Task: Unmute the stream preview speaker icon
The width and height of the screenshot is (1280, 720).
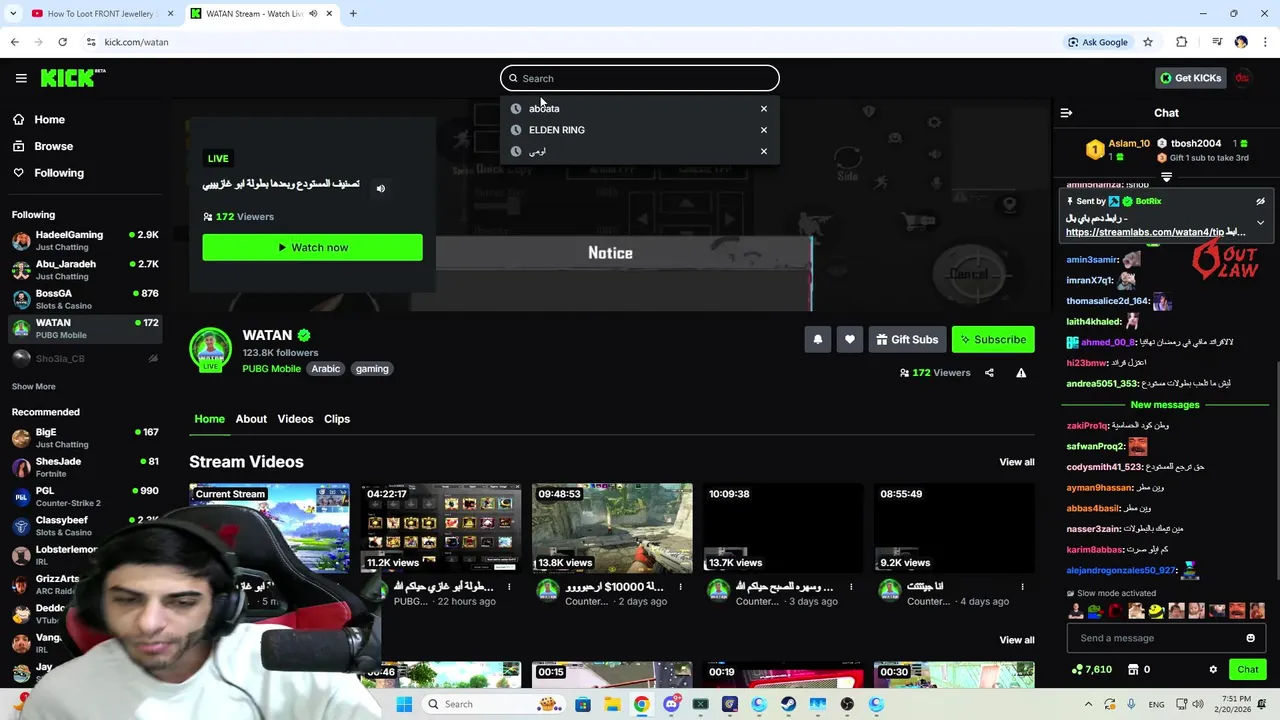Action: [x=380, y=188]
